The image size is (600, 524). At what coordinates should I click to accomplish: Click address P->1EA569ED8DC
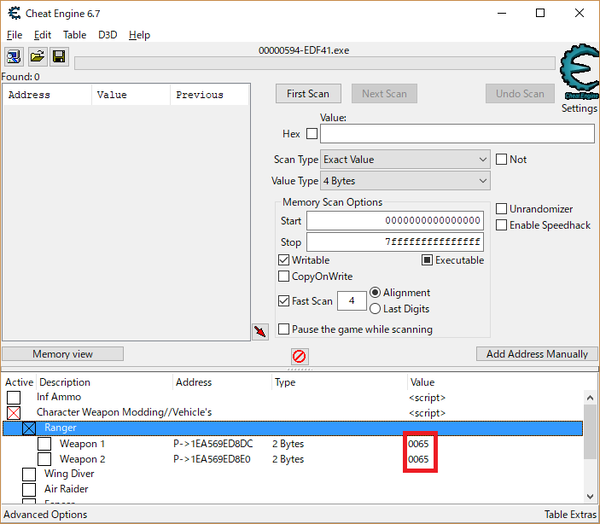coord(213,444)
